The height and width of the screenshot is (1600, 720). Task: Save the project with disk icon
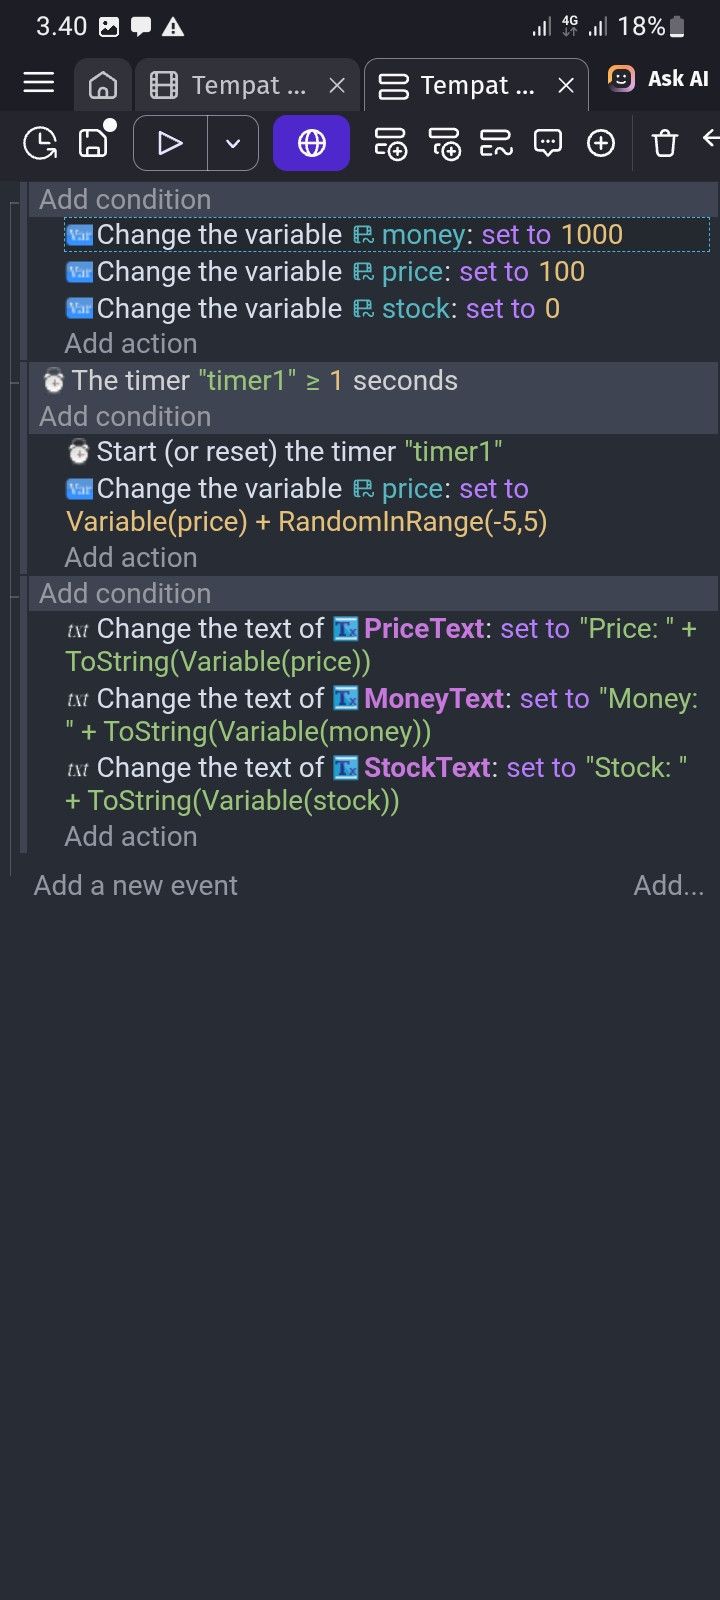point(95,141)
